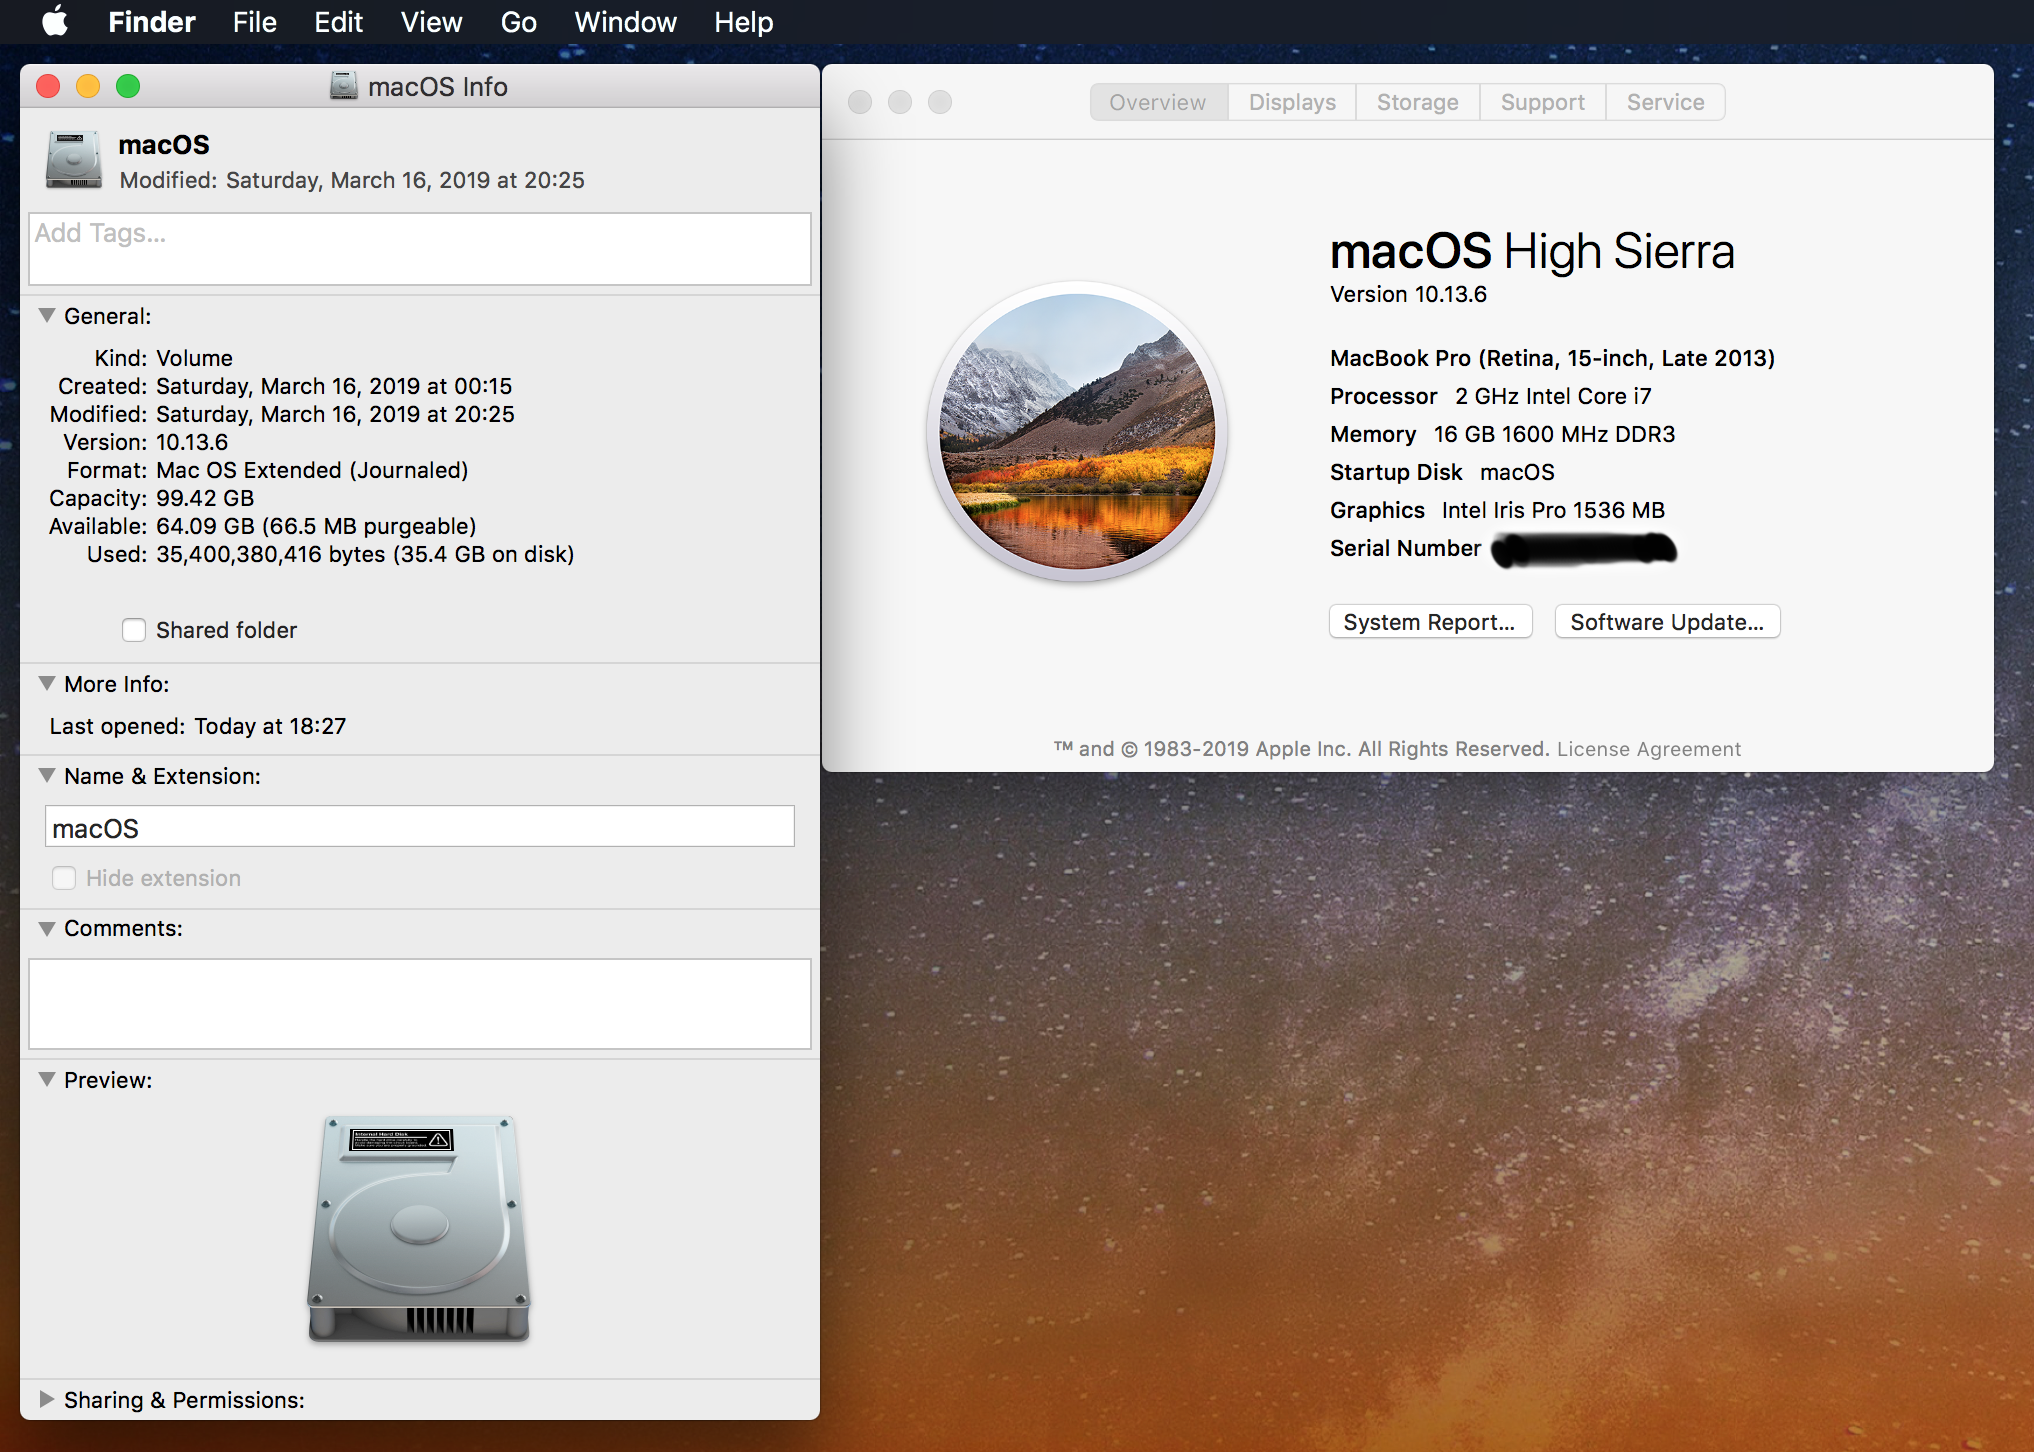
Task: Collapse the General section
Action: pyautogui.click(x=47, y=316)
